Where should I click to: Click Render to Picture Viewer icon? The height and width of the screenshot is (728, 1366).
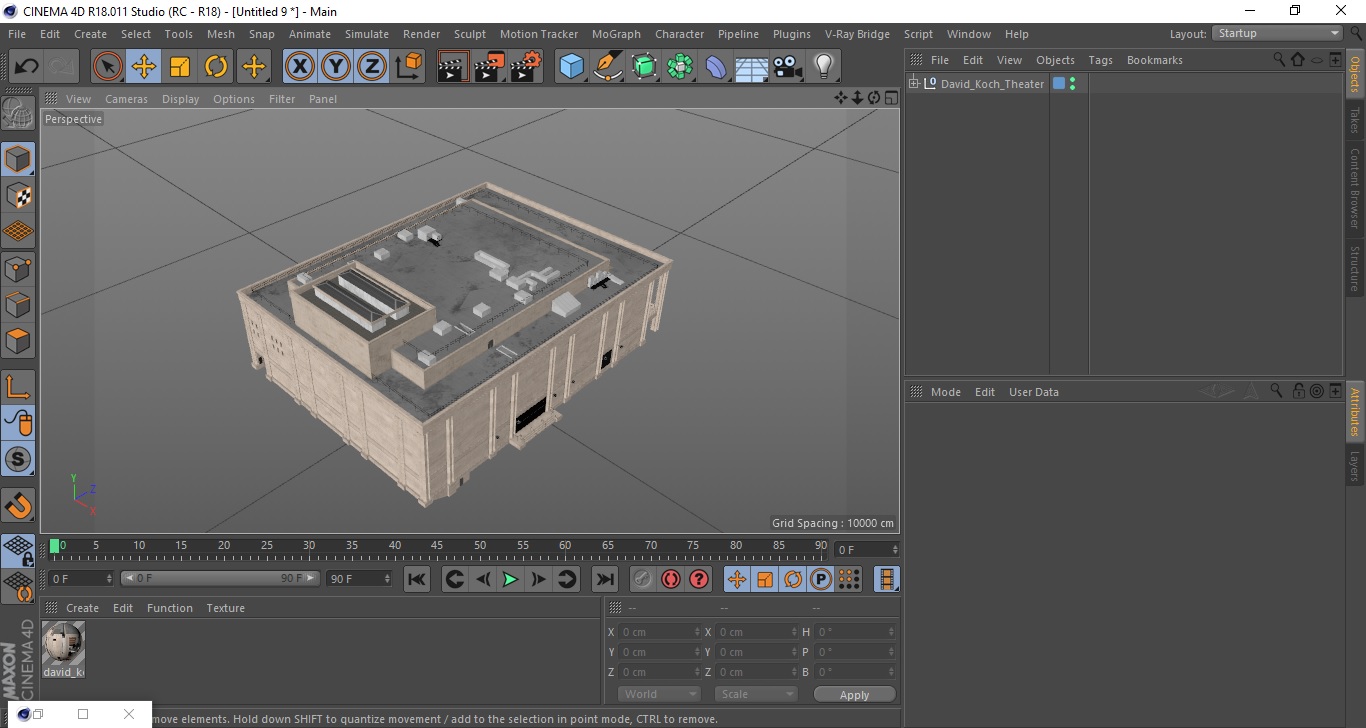tap(489, 67)
